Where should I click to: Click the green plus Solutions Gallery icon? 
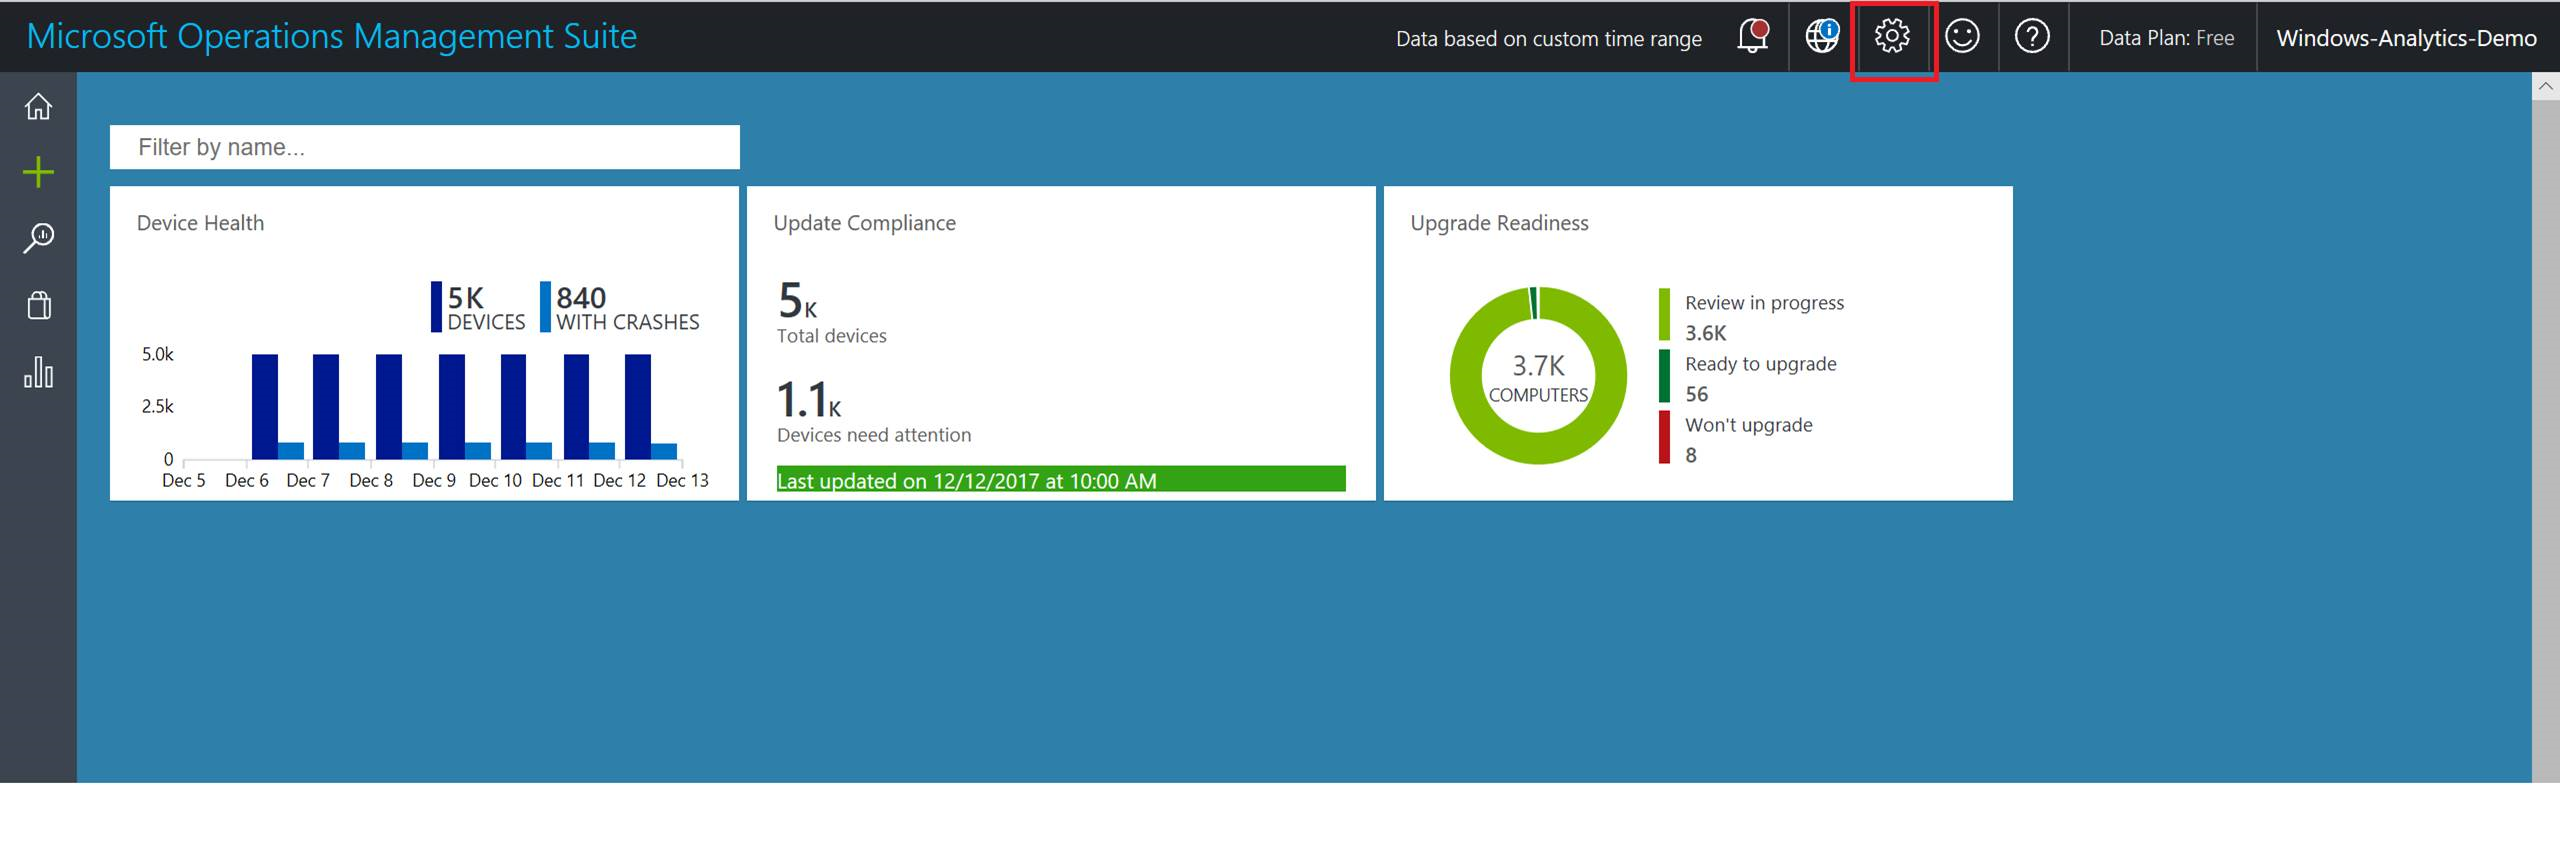click(x=38, y=172)
